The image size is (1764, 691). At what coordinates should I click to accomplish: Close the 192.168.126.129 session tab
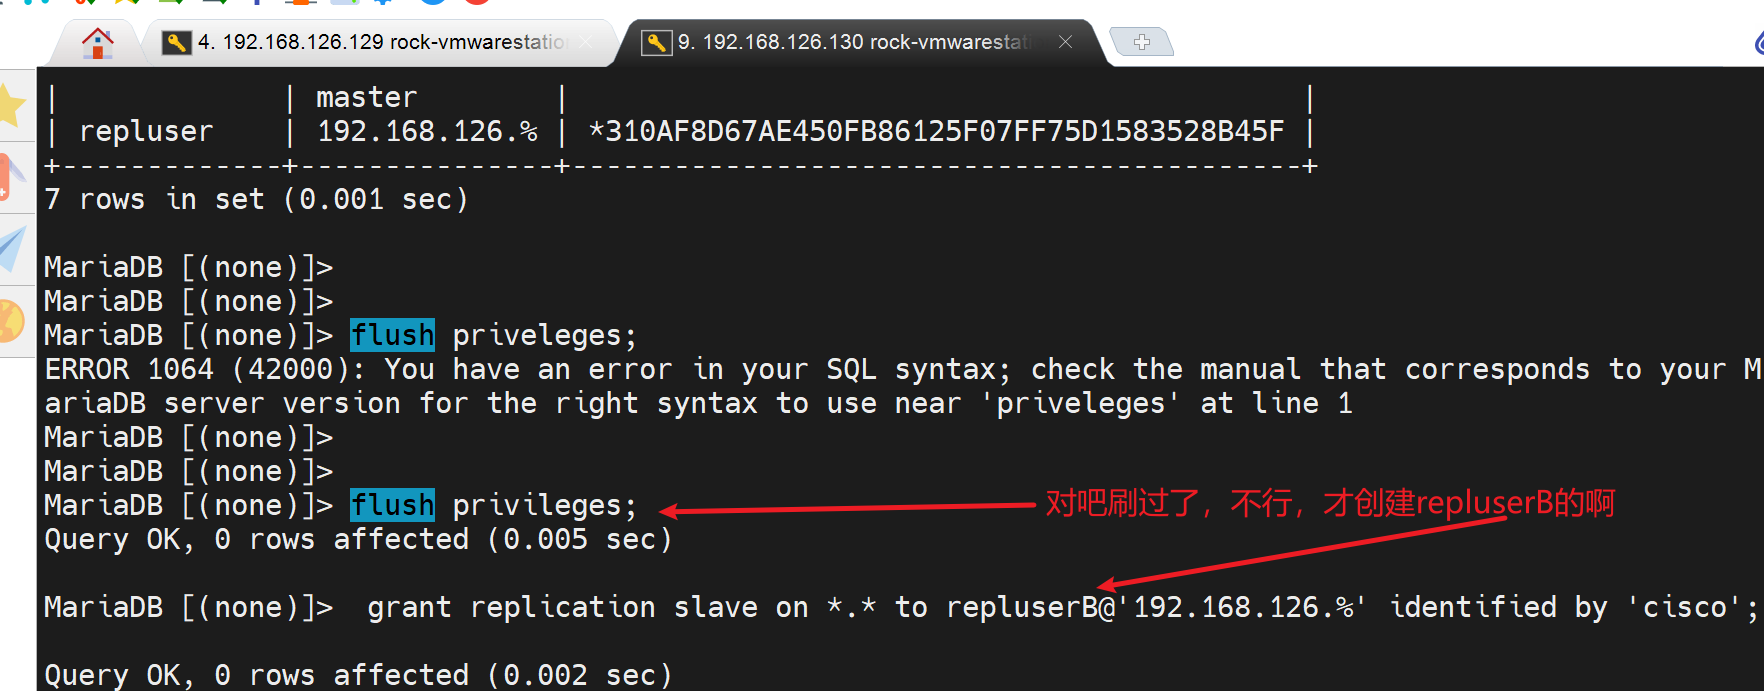585,42
